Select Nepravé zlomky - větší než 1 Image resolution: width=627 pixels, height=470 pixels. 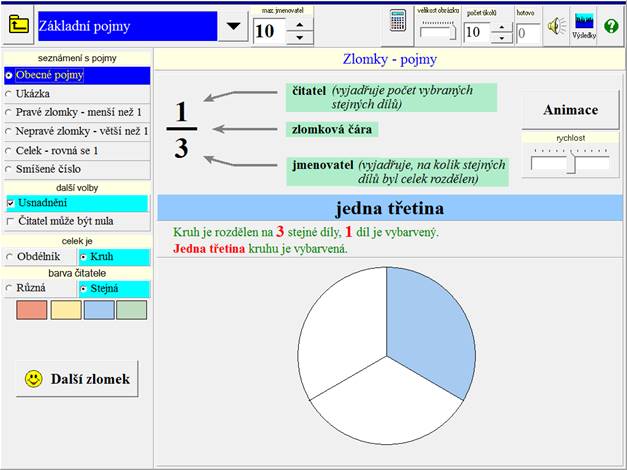[x=77, y=131]
